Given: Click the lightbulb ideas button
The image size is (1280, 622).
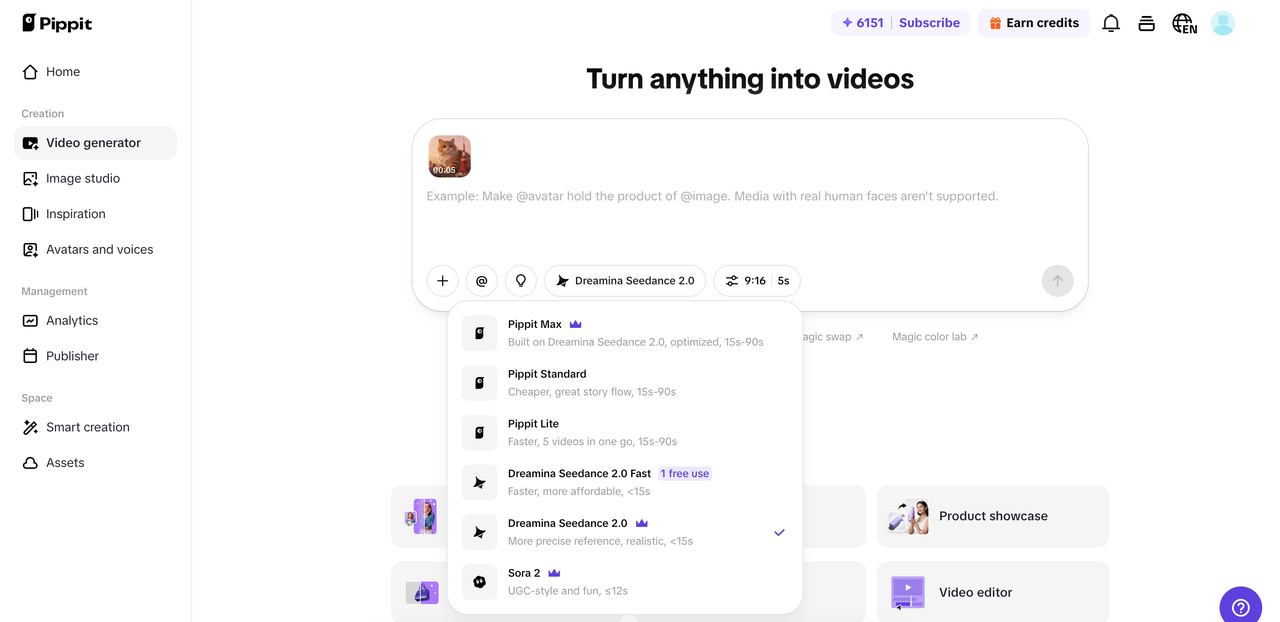Looking at the screenshot, I should (521, 281).
